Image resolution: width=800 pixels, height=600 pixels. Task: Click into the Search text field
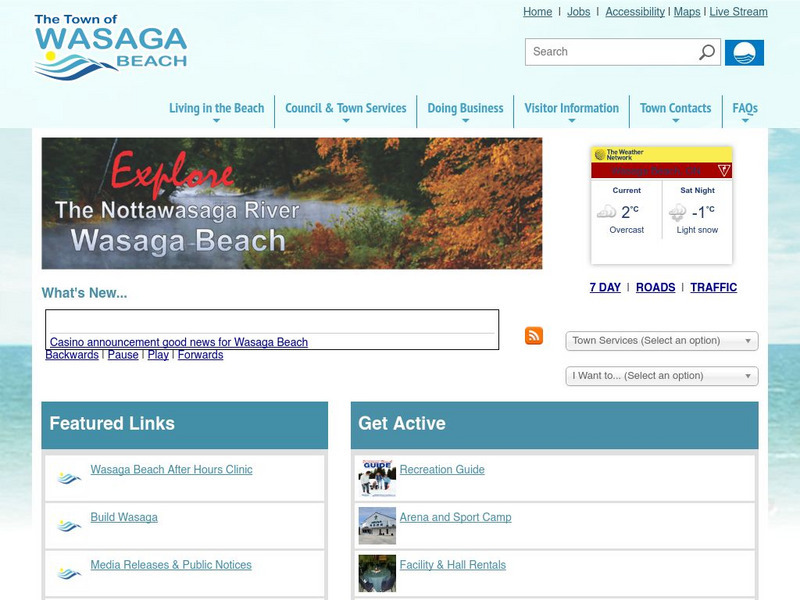(x=610, y=52)
